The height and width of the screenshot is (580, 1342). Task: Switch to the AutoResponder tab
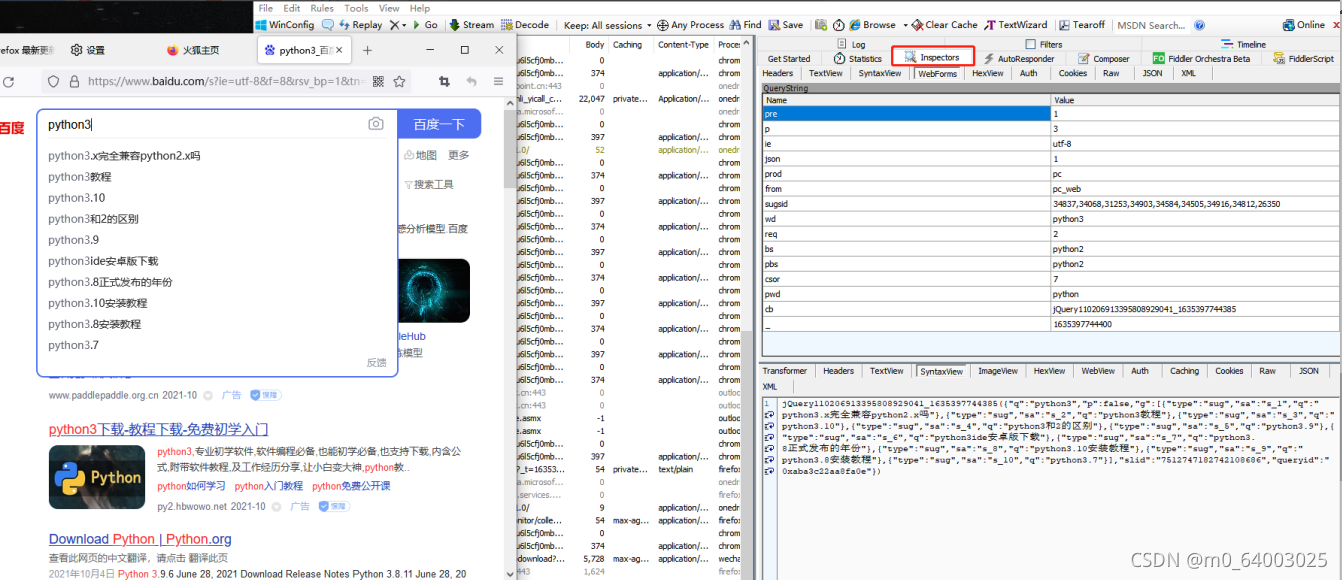point(1019,59)
